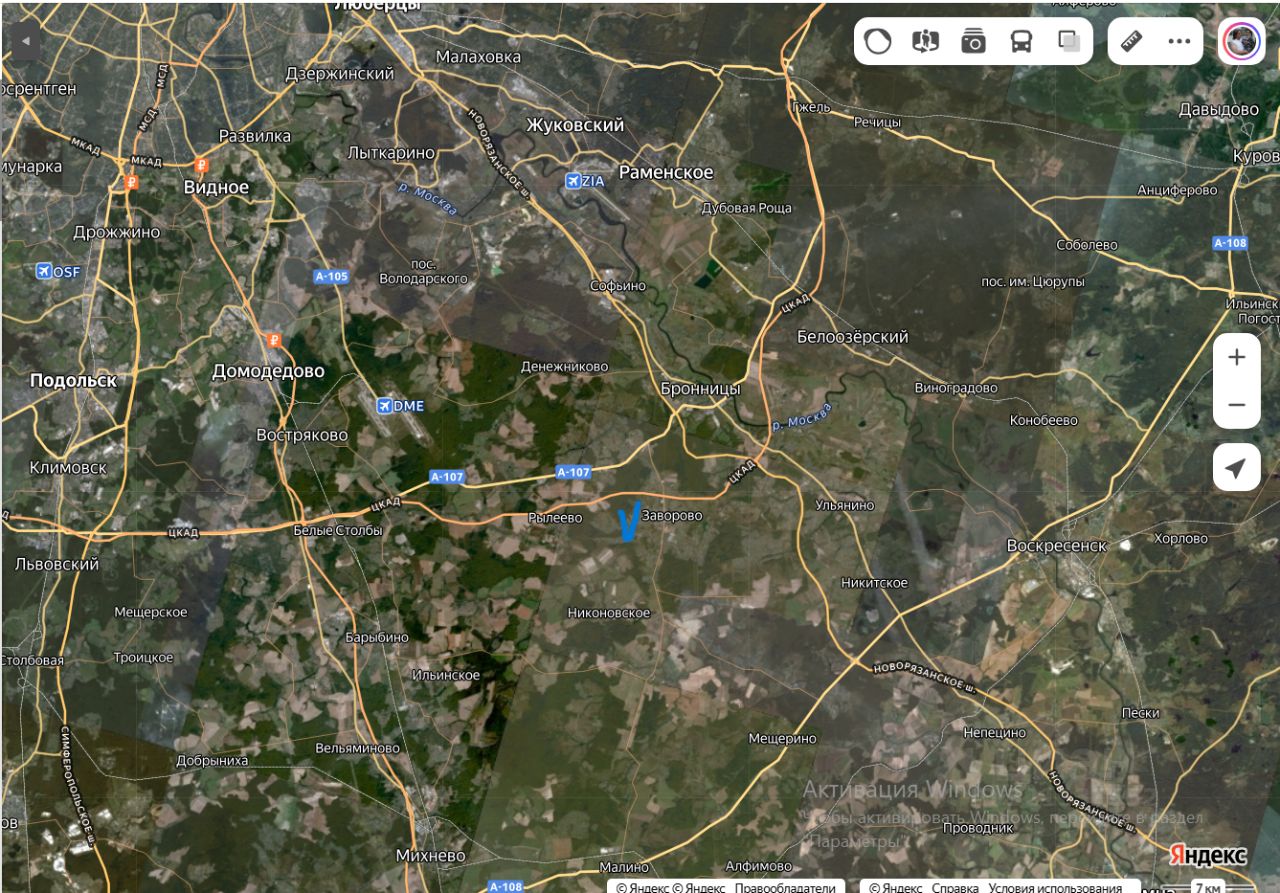
Task: Select the Подольск city label
Action: 73,380
